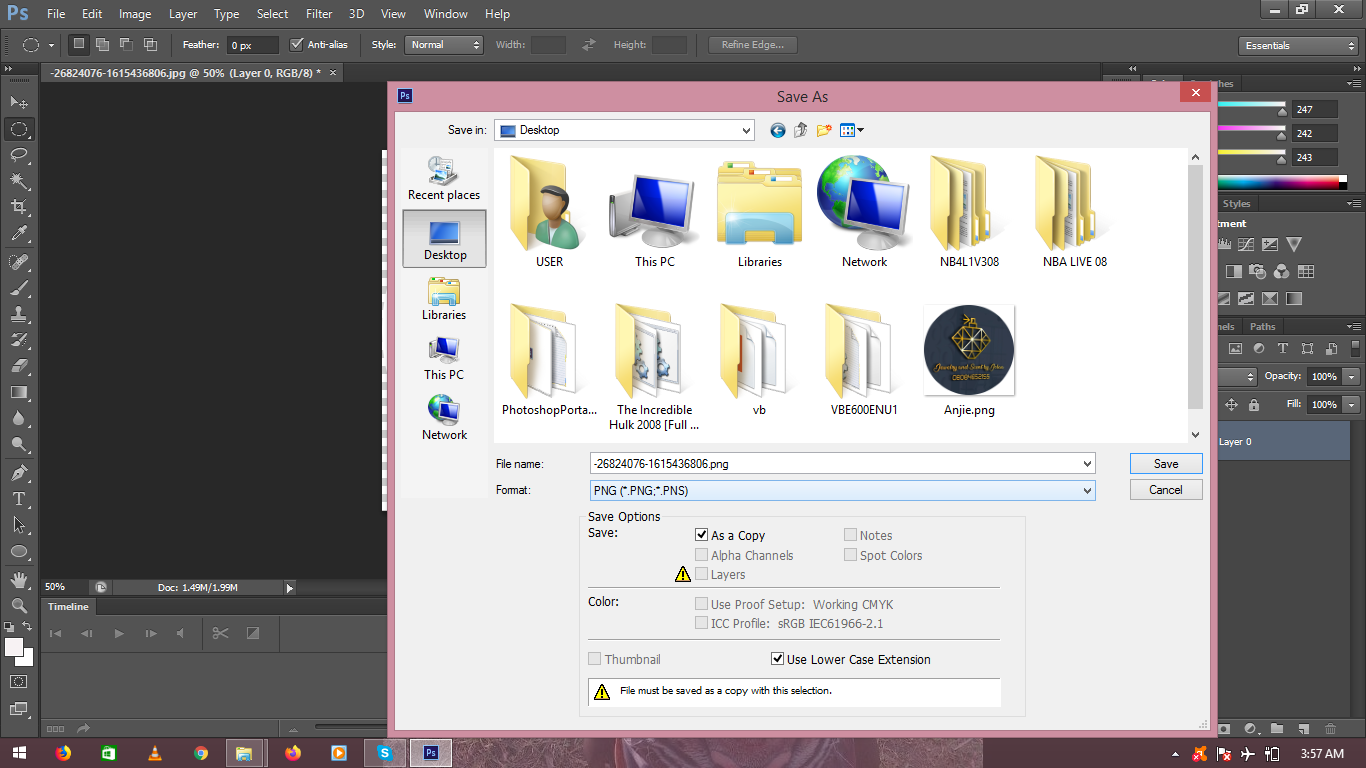
Task: Create new folder in Save As dialog
Action: click(x=824, y=130)
